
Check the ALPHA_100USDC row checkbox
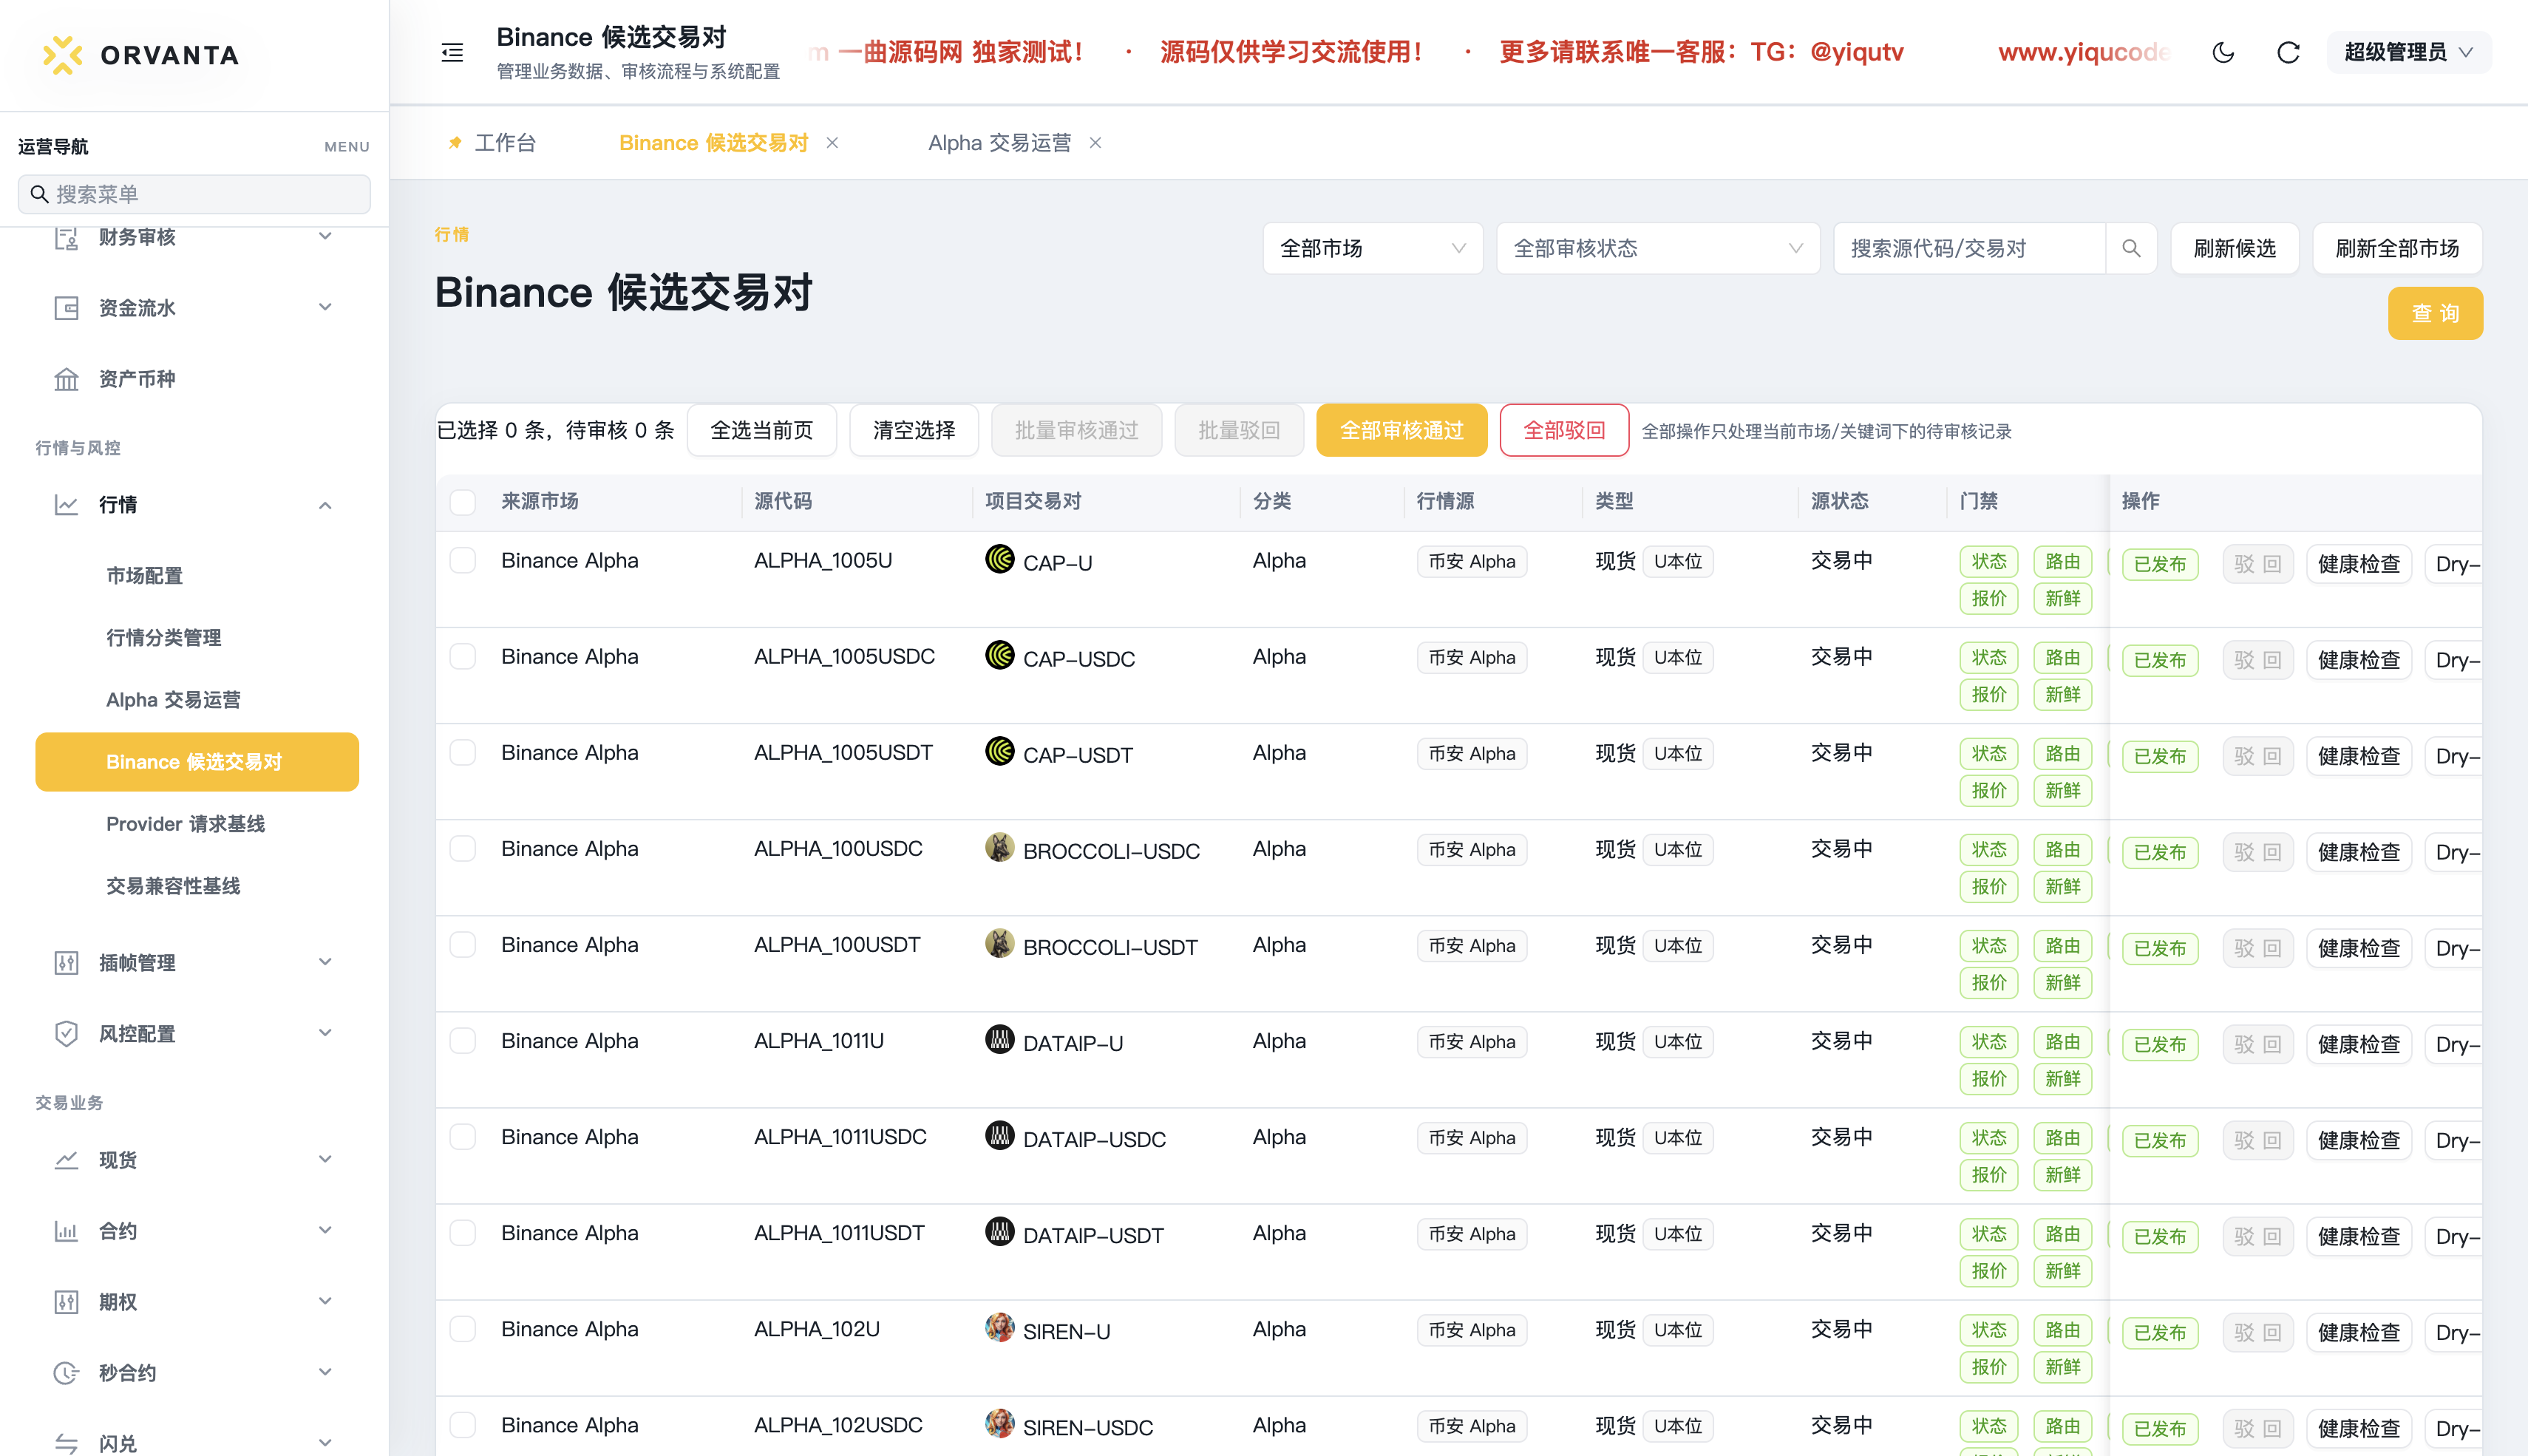[462, 848]
